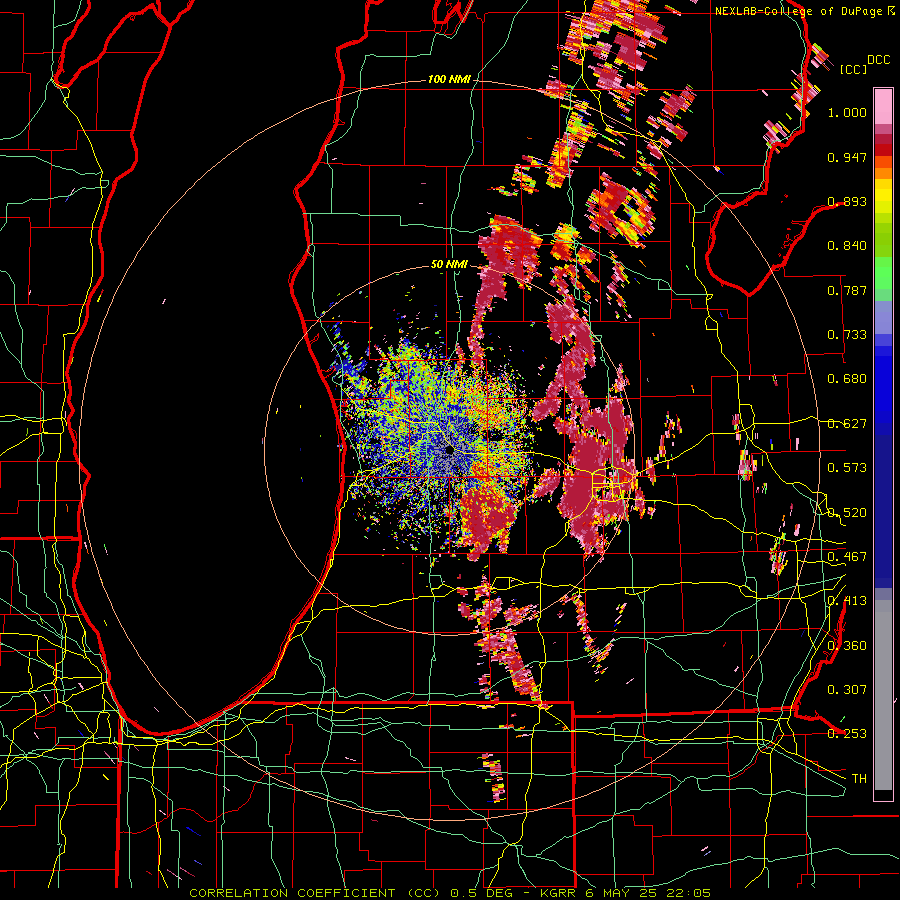Click the [CC] unit label
The width and height of the screenshot is (900, 900).
pos(853,69)
